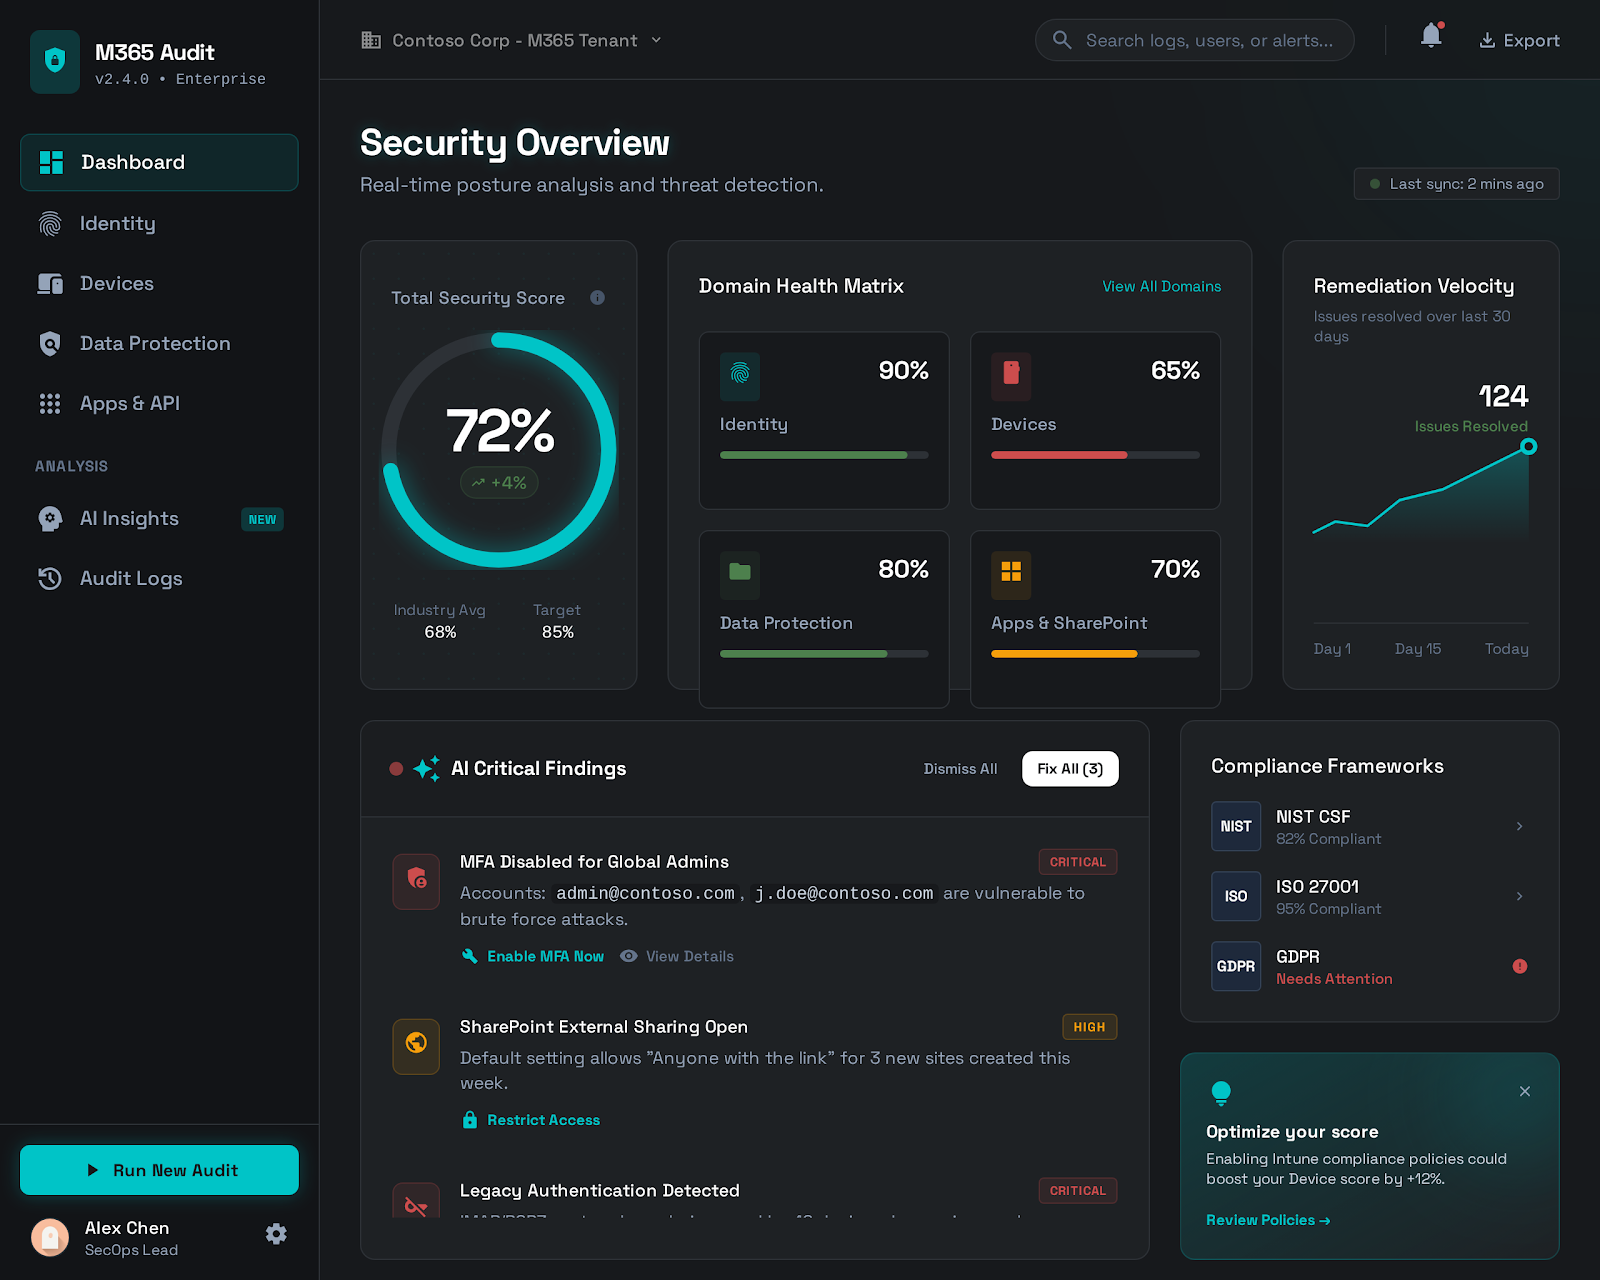Click the GDPR red alert indicator
The height and width of the screenshot is (1280, 1600).
(x=1520, y=966)
